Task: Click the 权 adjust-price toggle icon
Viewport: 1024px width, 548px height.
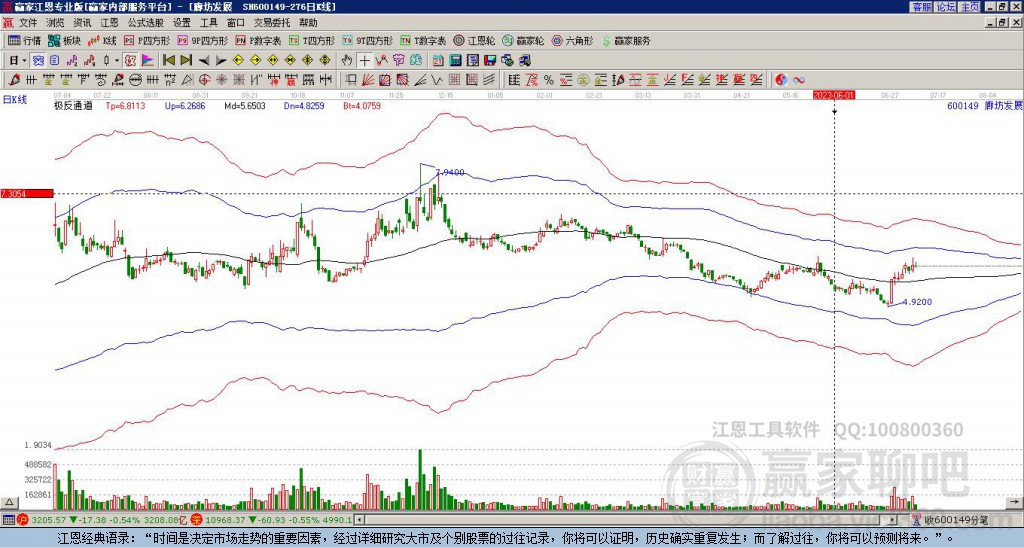Action: pyautogui.click(x=130, y=61)
